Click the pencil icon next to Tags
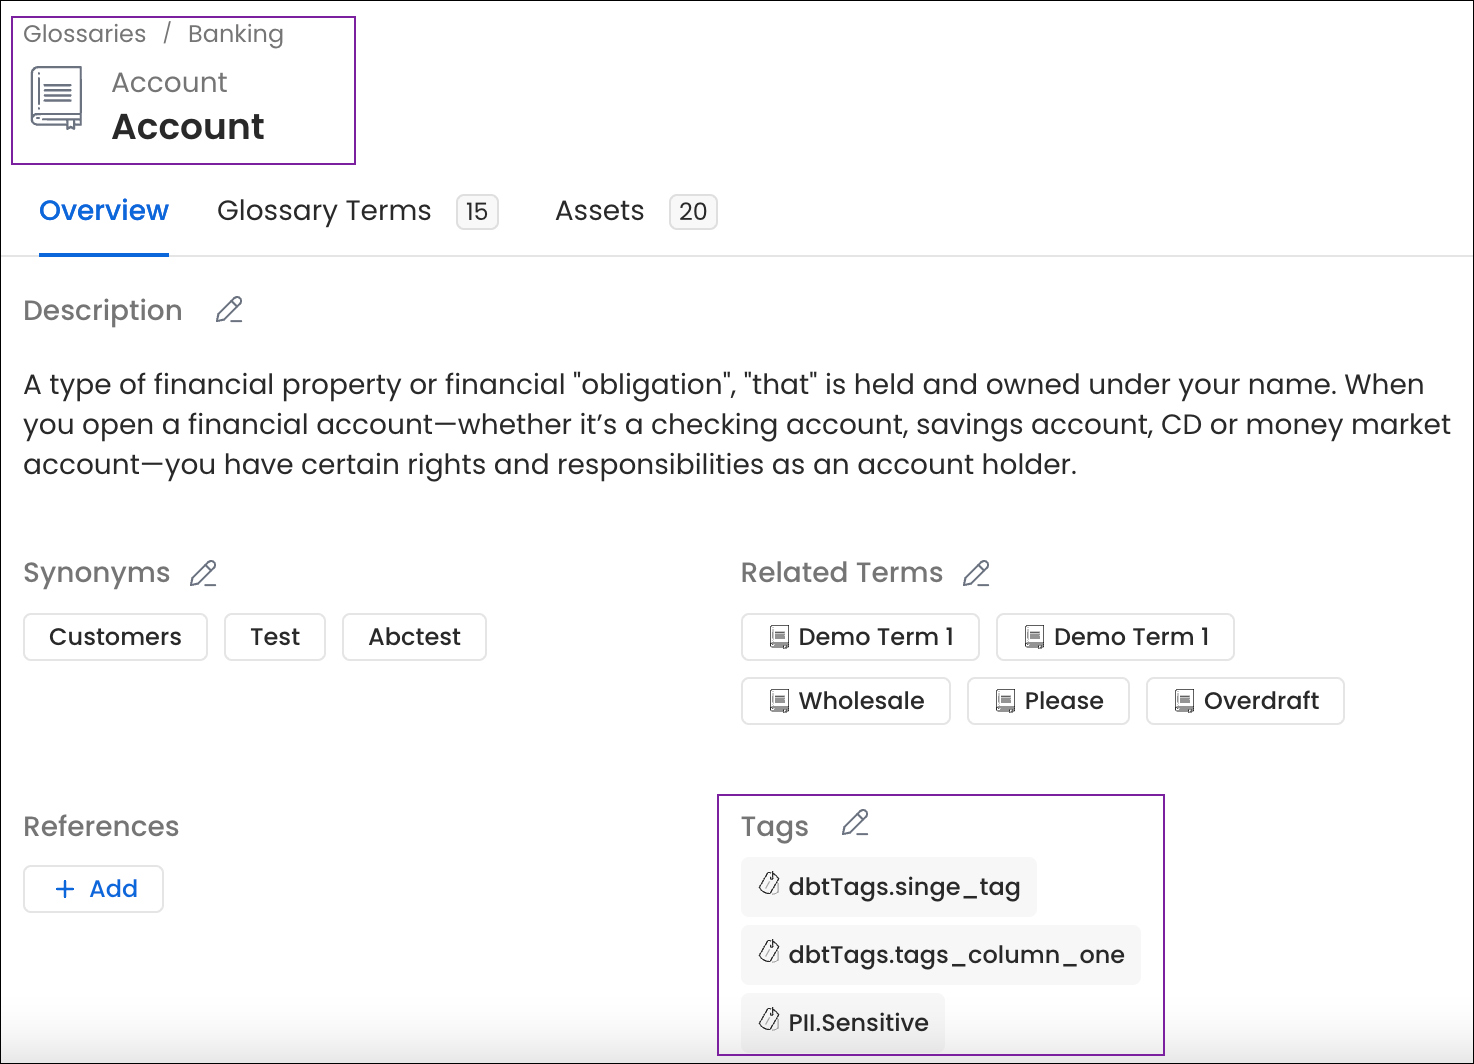This screenshot has height=1064, width=1474. pos(854,823)
